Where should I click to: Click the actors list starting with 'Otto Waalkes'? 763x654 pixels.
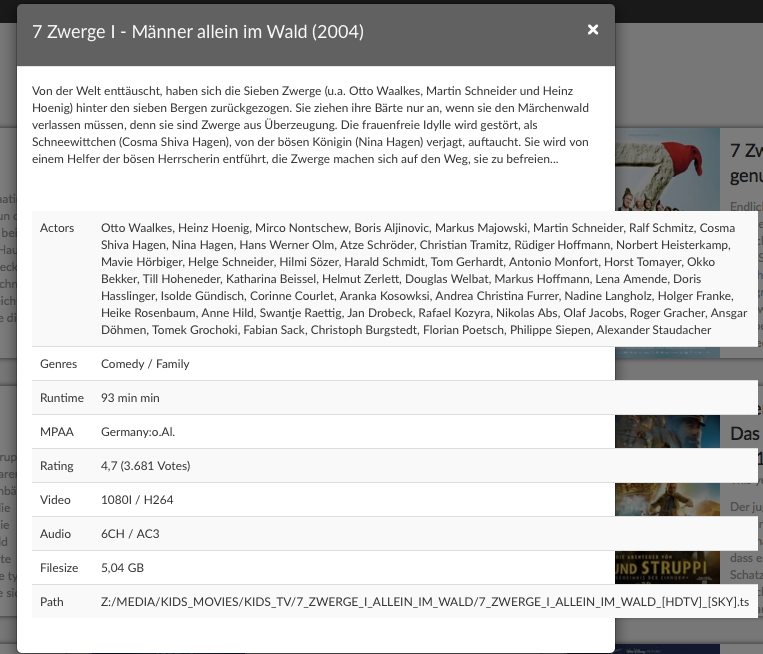[424, 279]
